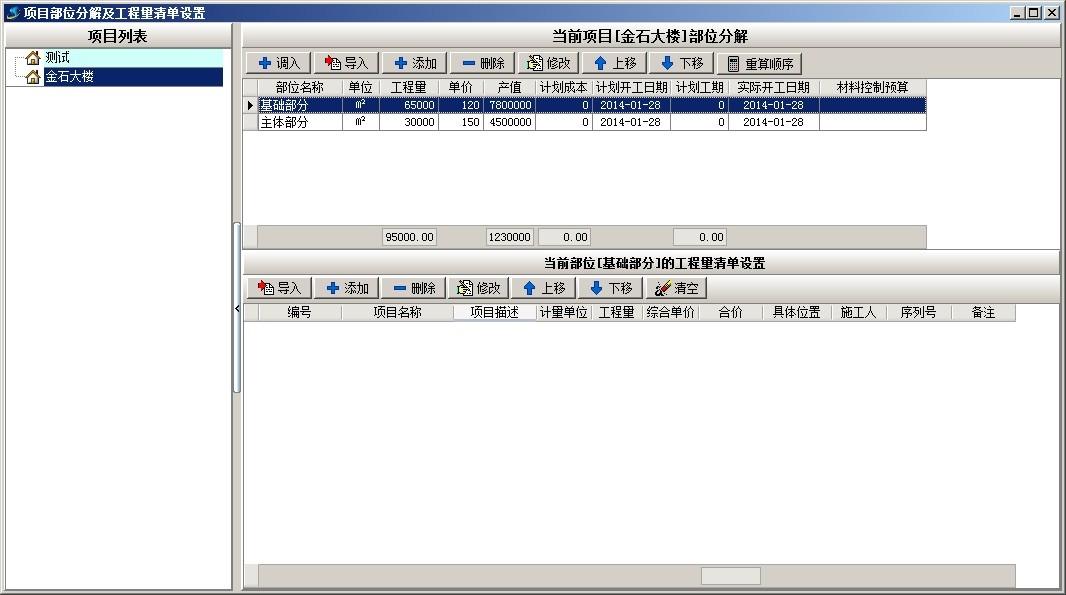Move the selected 部位 down with 下移
1066x595 pixels.
680,63
